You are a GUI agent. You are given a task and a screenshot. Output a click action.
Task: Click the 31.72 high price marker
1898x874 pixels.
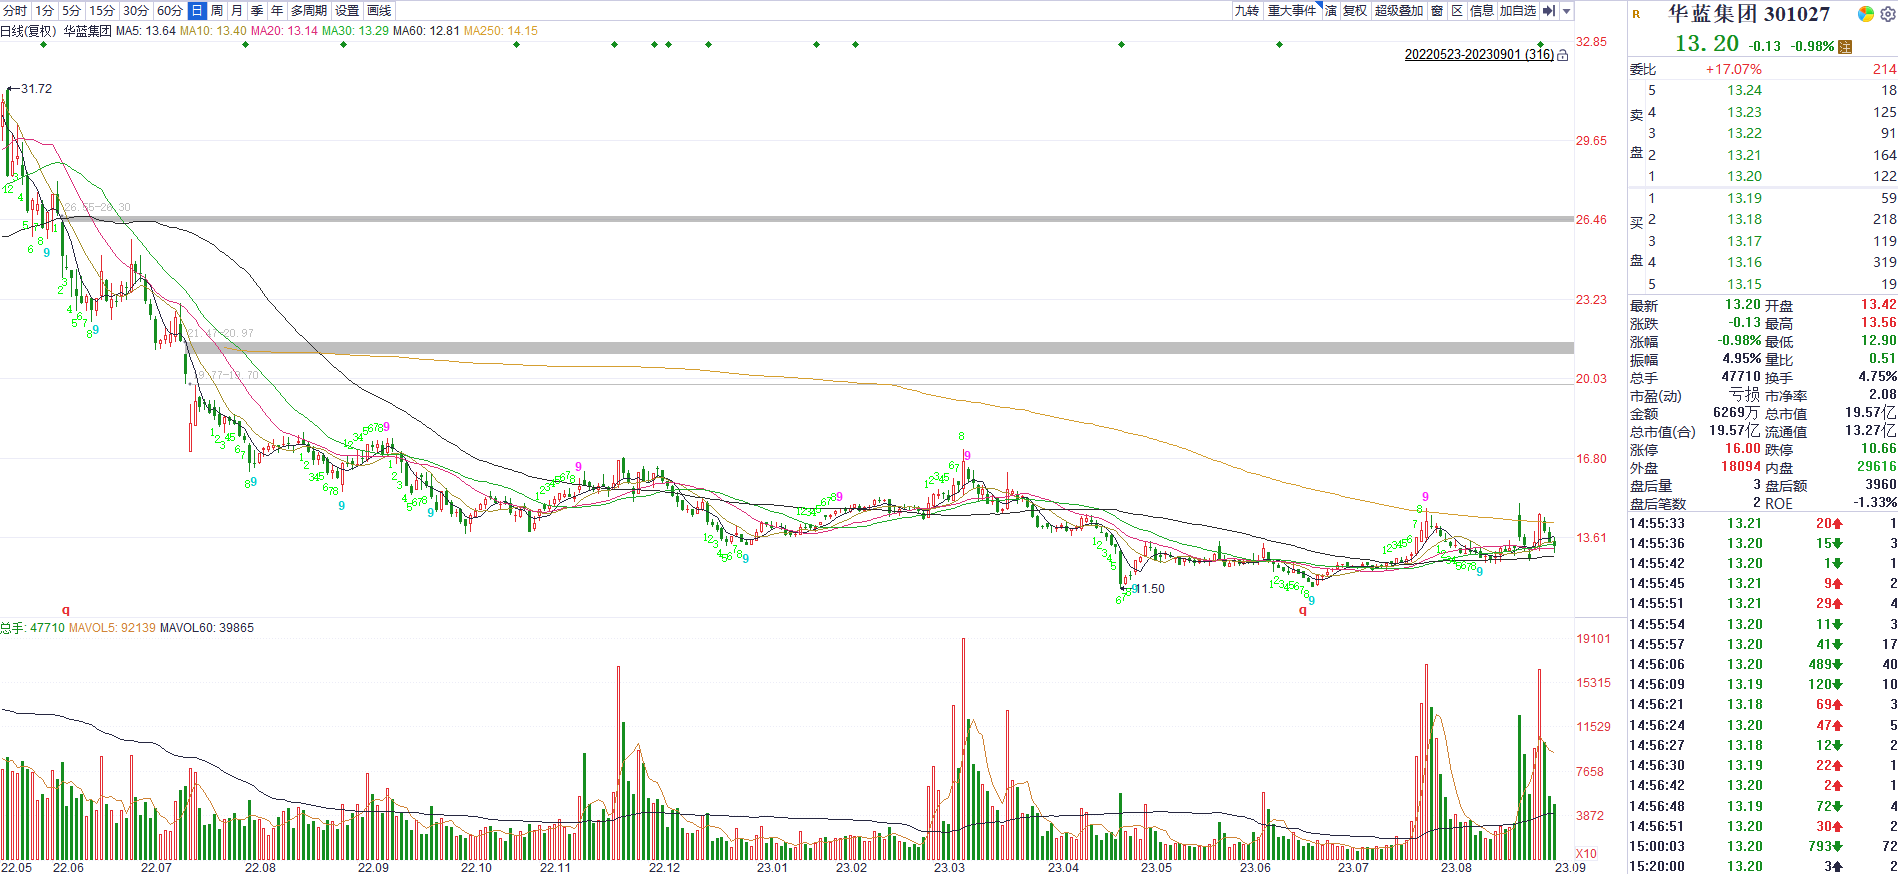36,89
